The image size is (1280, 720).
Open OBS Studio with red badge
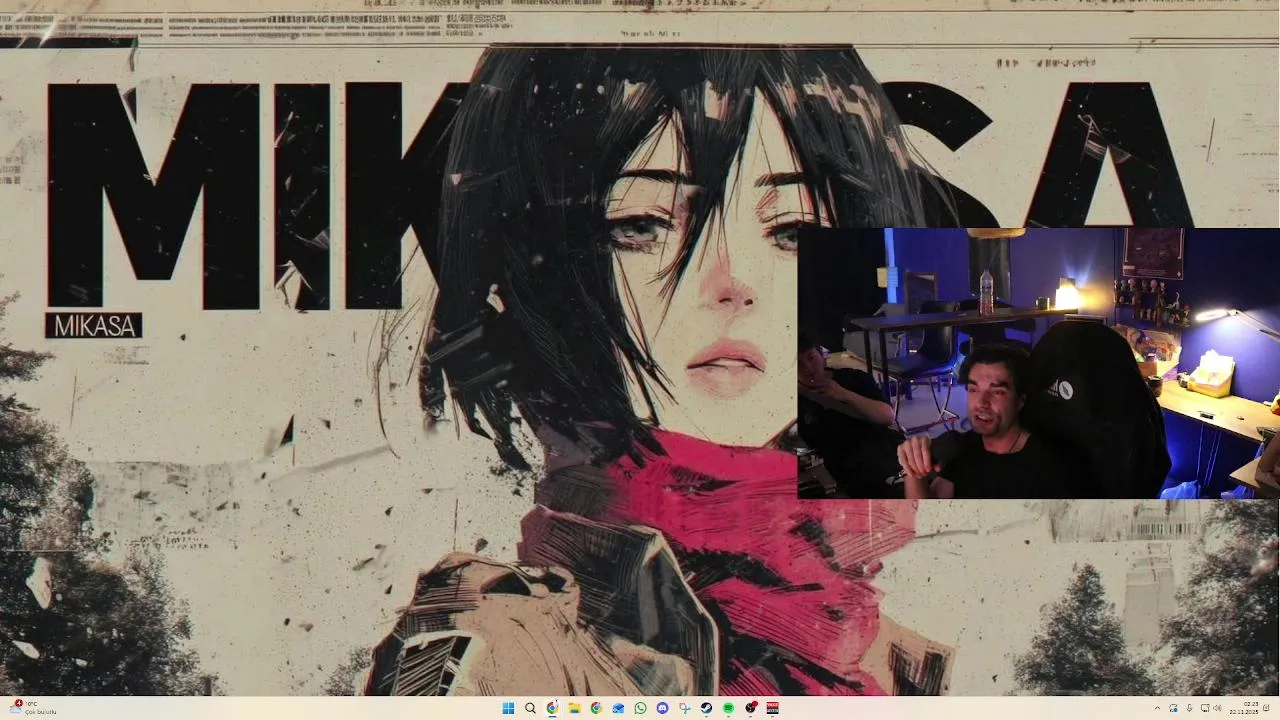(751, 708)
